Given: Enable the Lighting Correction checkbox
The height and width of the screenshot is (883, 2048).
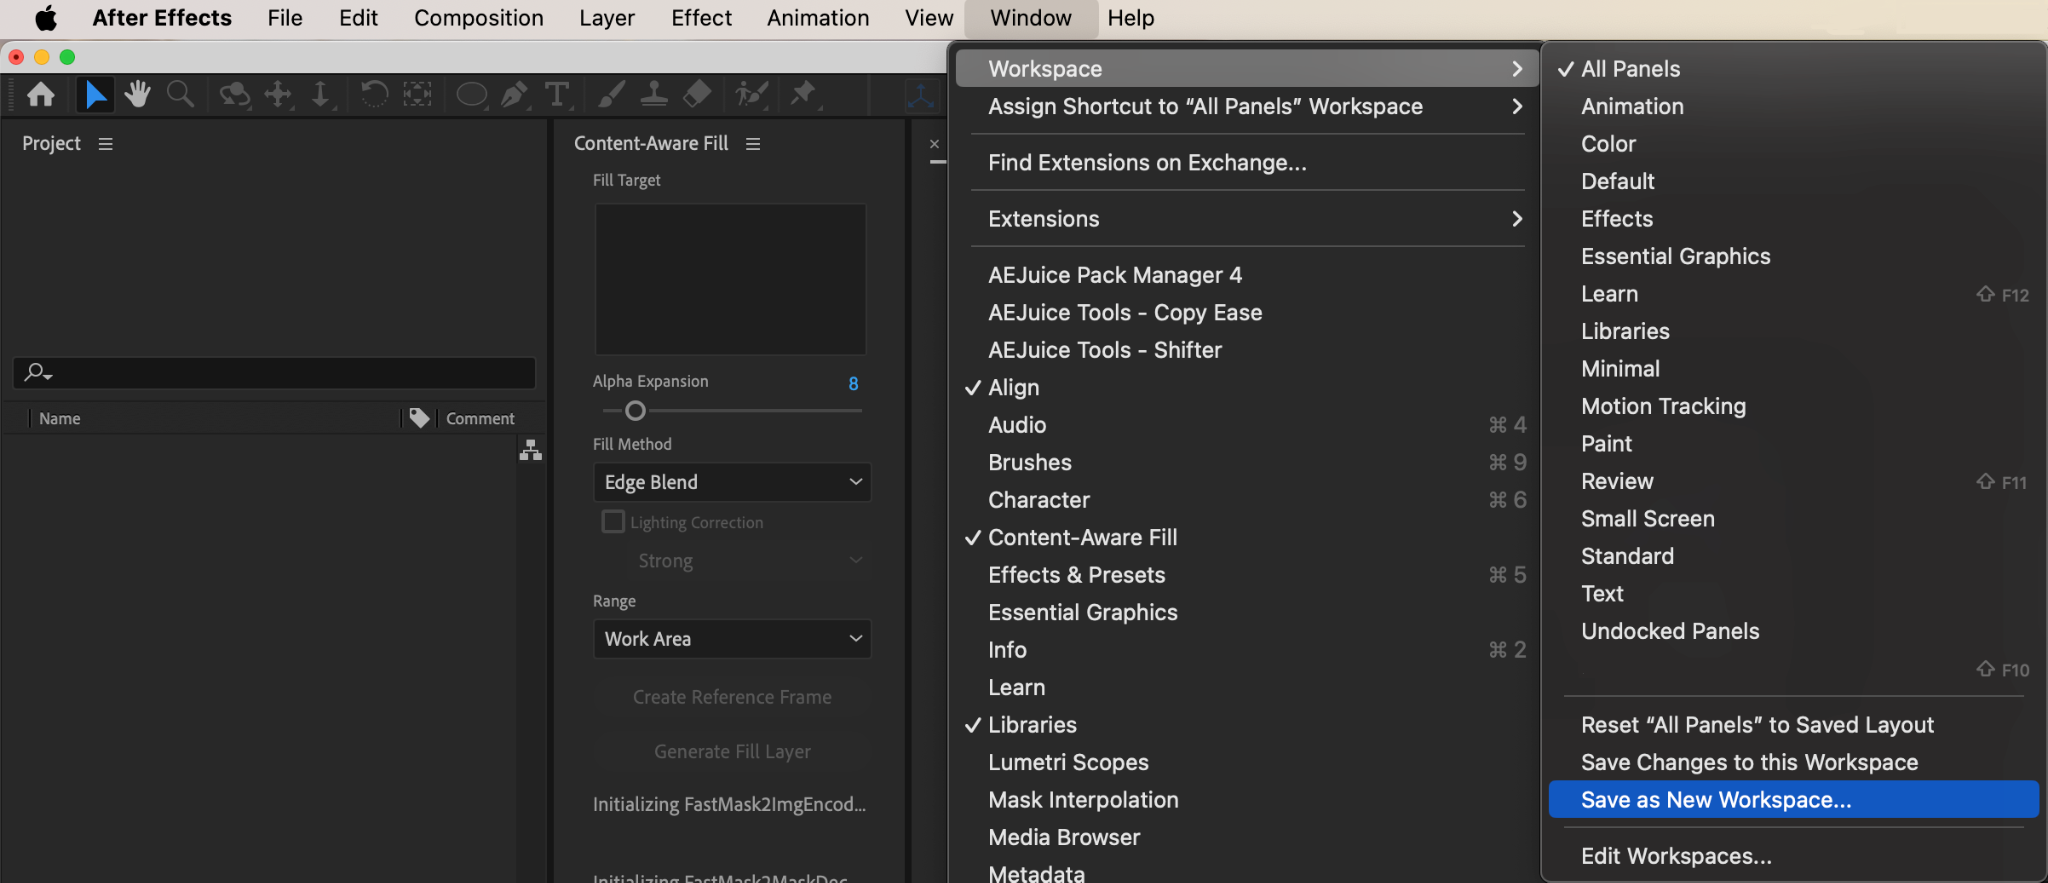Looking at the screenshot, I should pos(613,522).
